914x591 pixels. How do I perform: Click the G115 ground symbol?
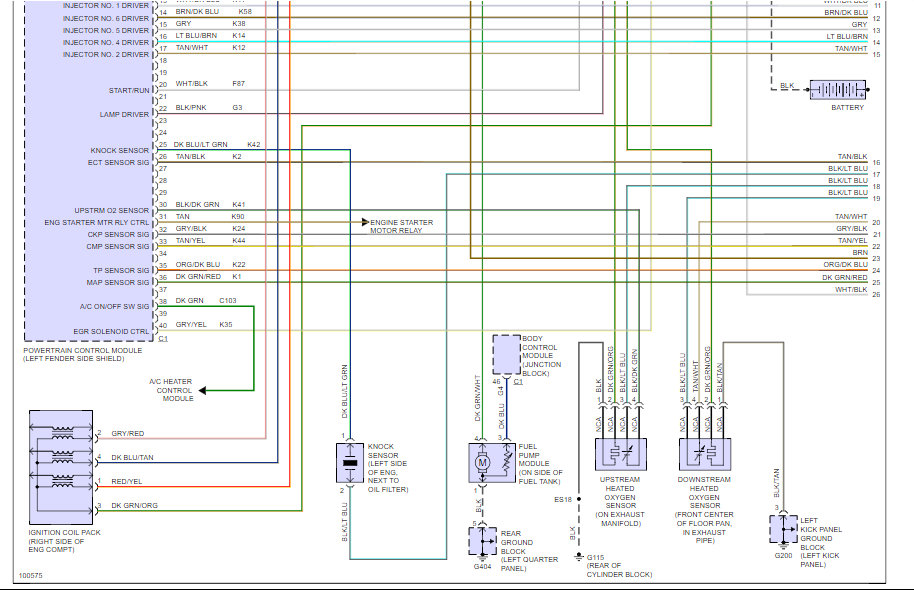[x=579, y=557]
